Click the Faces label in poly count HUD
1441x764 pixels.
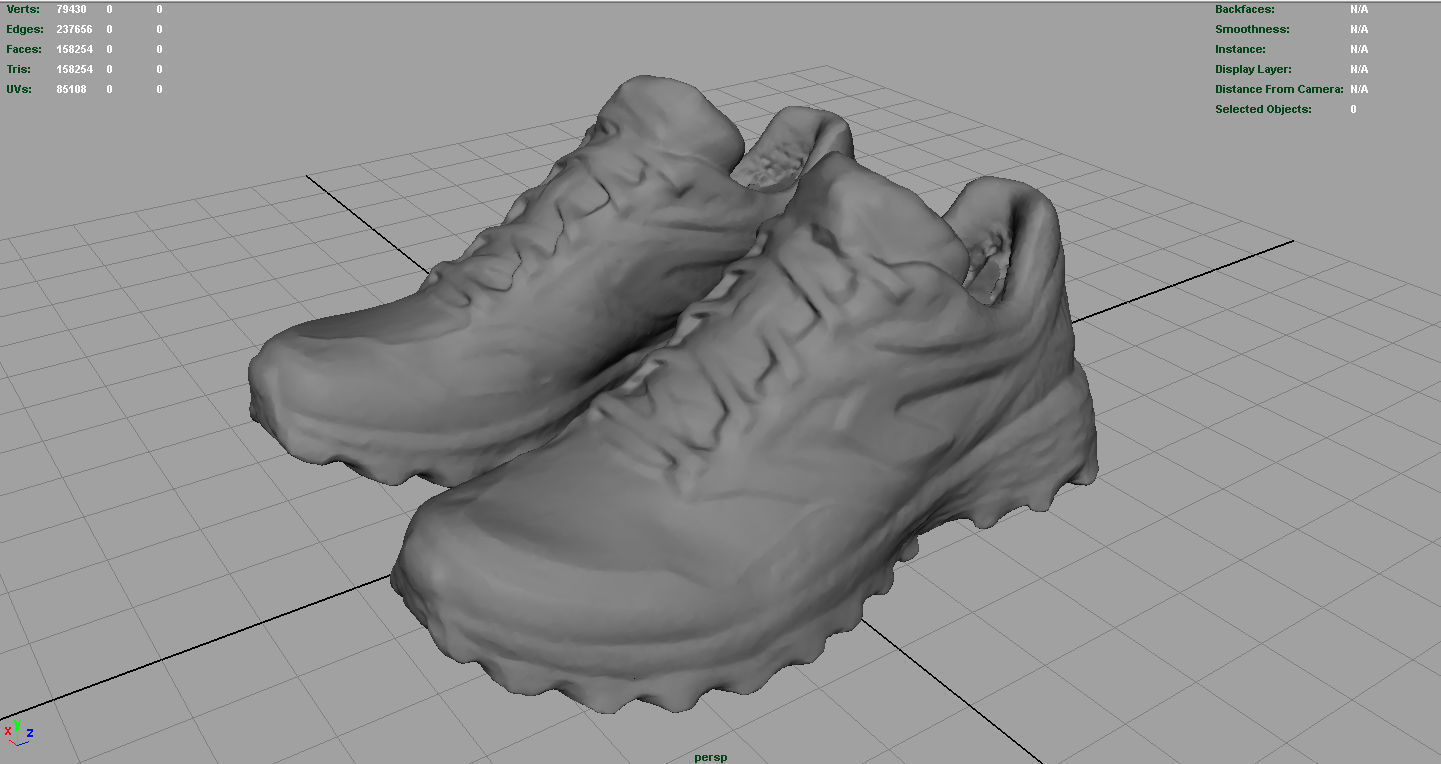click(24, 49)
